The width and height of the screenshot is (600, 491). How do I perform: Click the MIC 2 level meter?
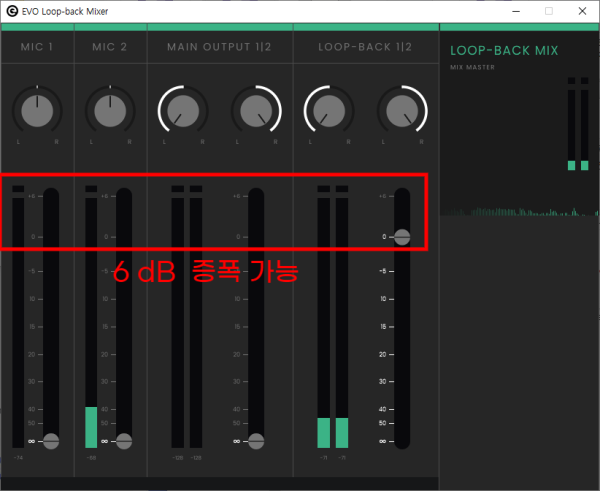[x=91, y=316]
